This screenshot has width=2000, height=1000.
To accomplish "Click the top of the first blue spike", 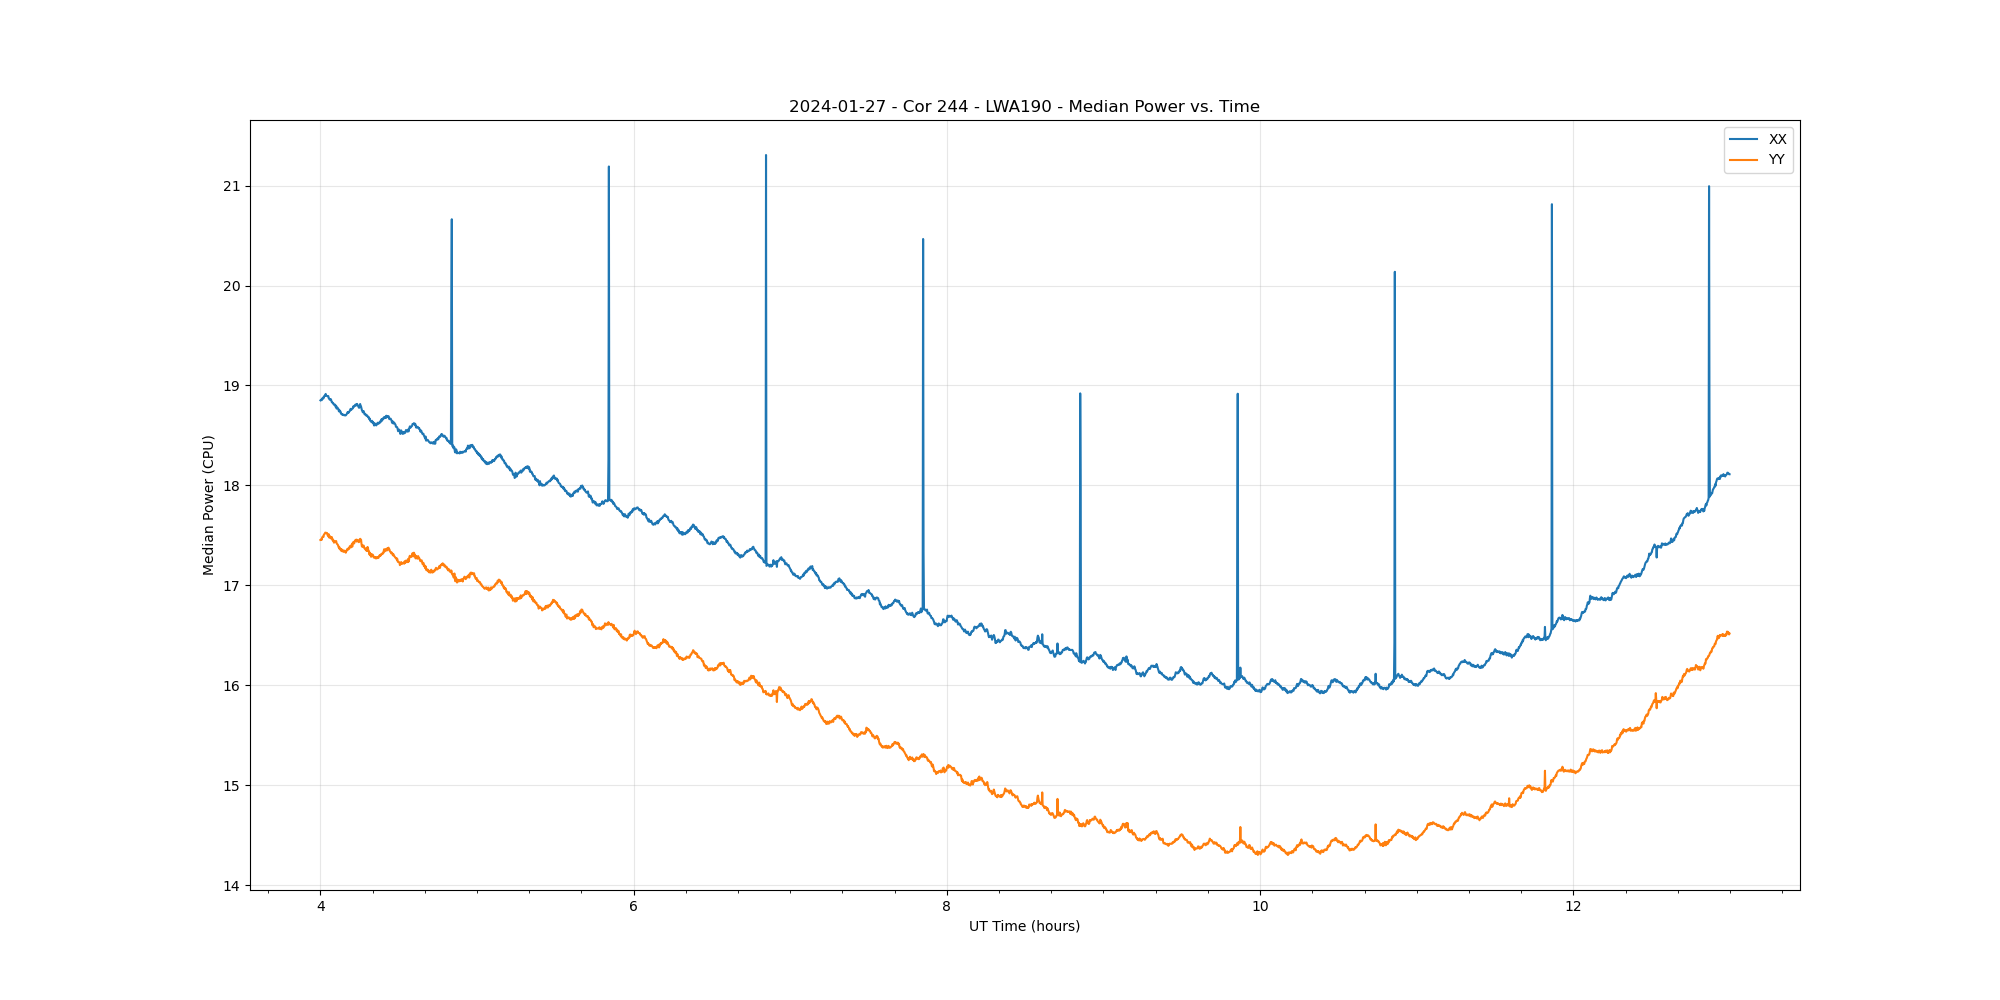I will pyautogui.click(x=452, y=220).
